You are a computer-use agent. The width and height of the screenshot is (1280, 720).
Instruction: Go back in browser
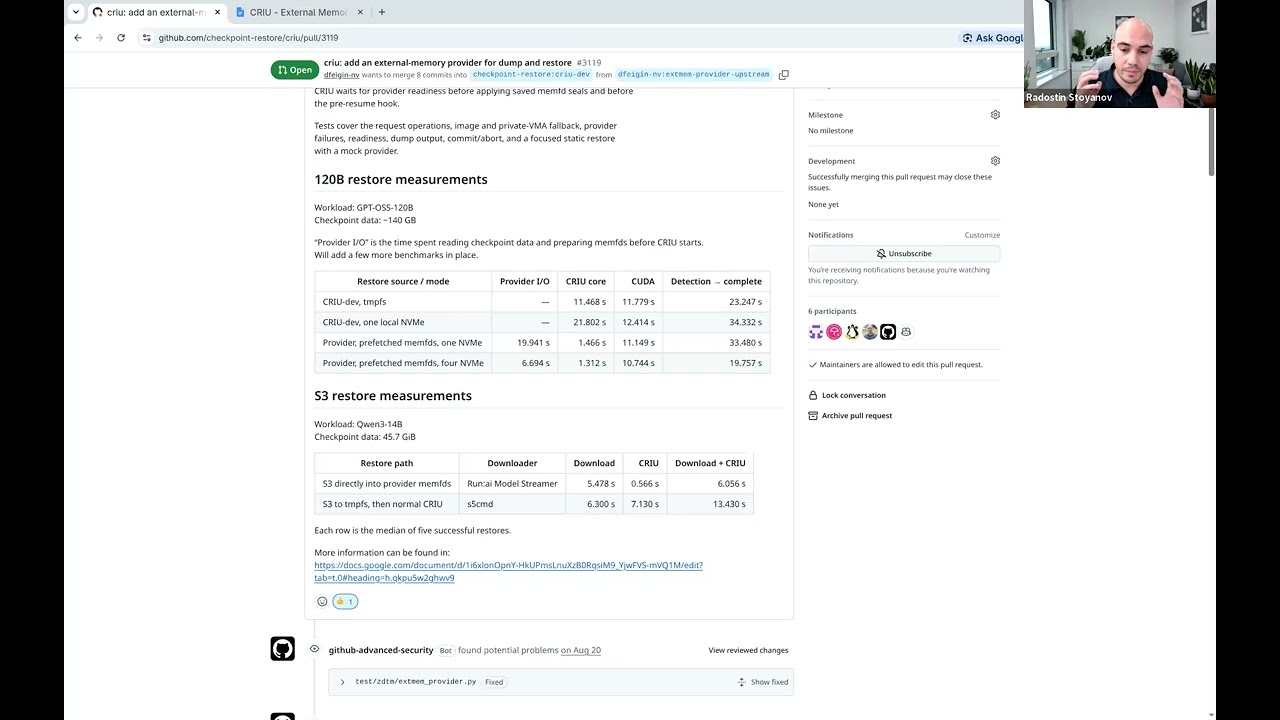click(x=78, y=38)
